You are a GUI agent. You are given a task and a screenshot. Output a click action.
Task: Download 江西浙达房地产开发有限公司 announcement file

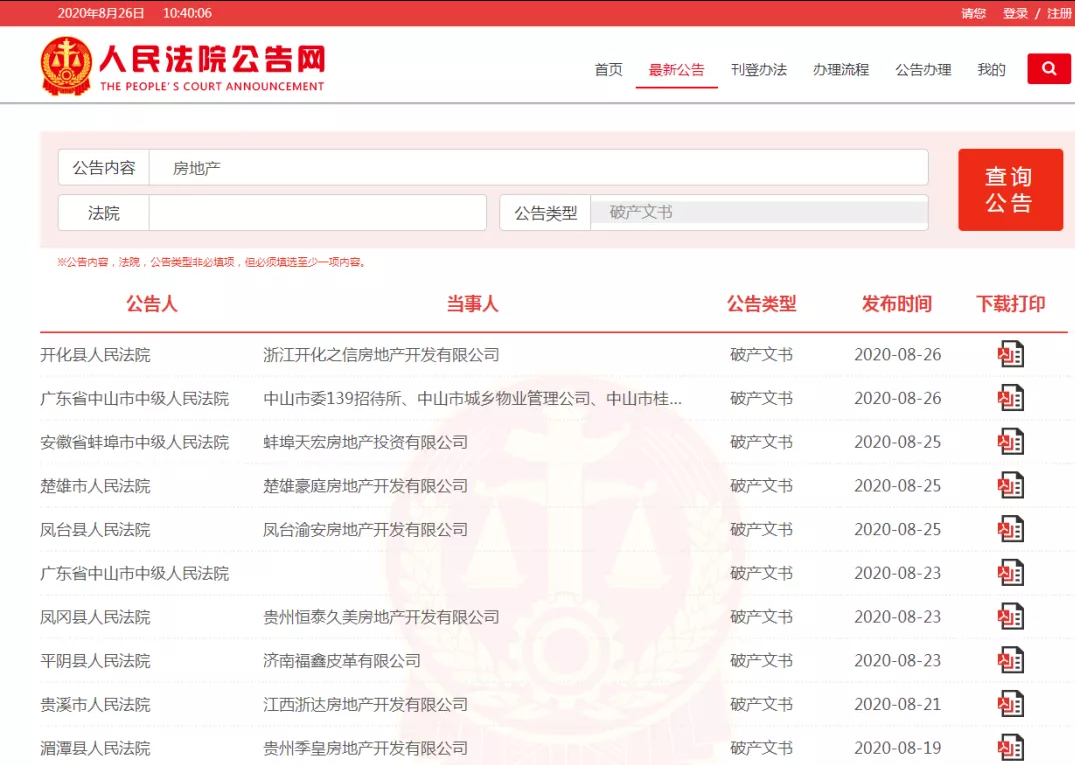(x=1011, y=705)
